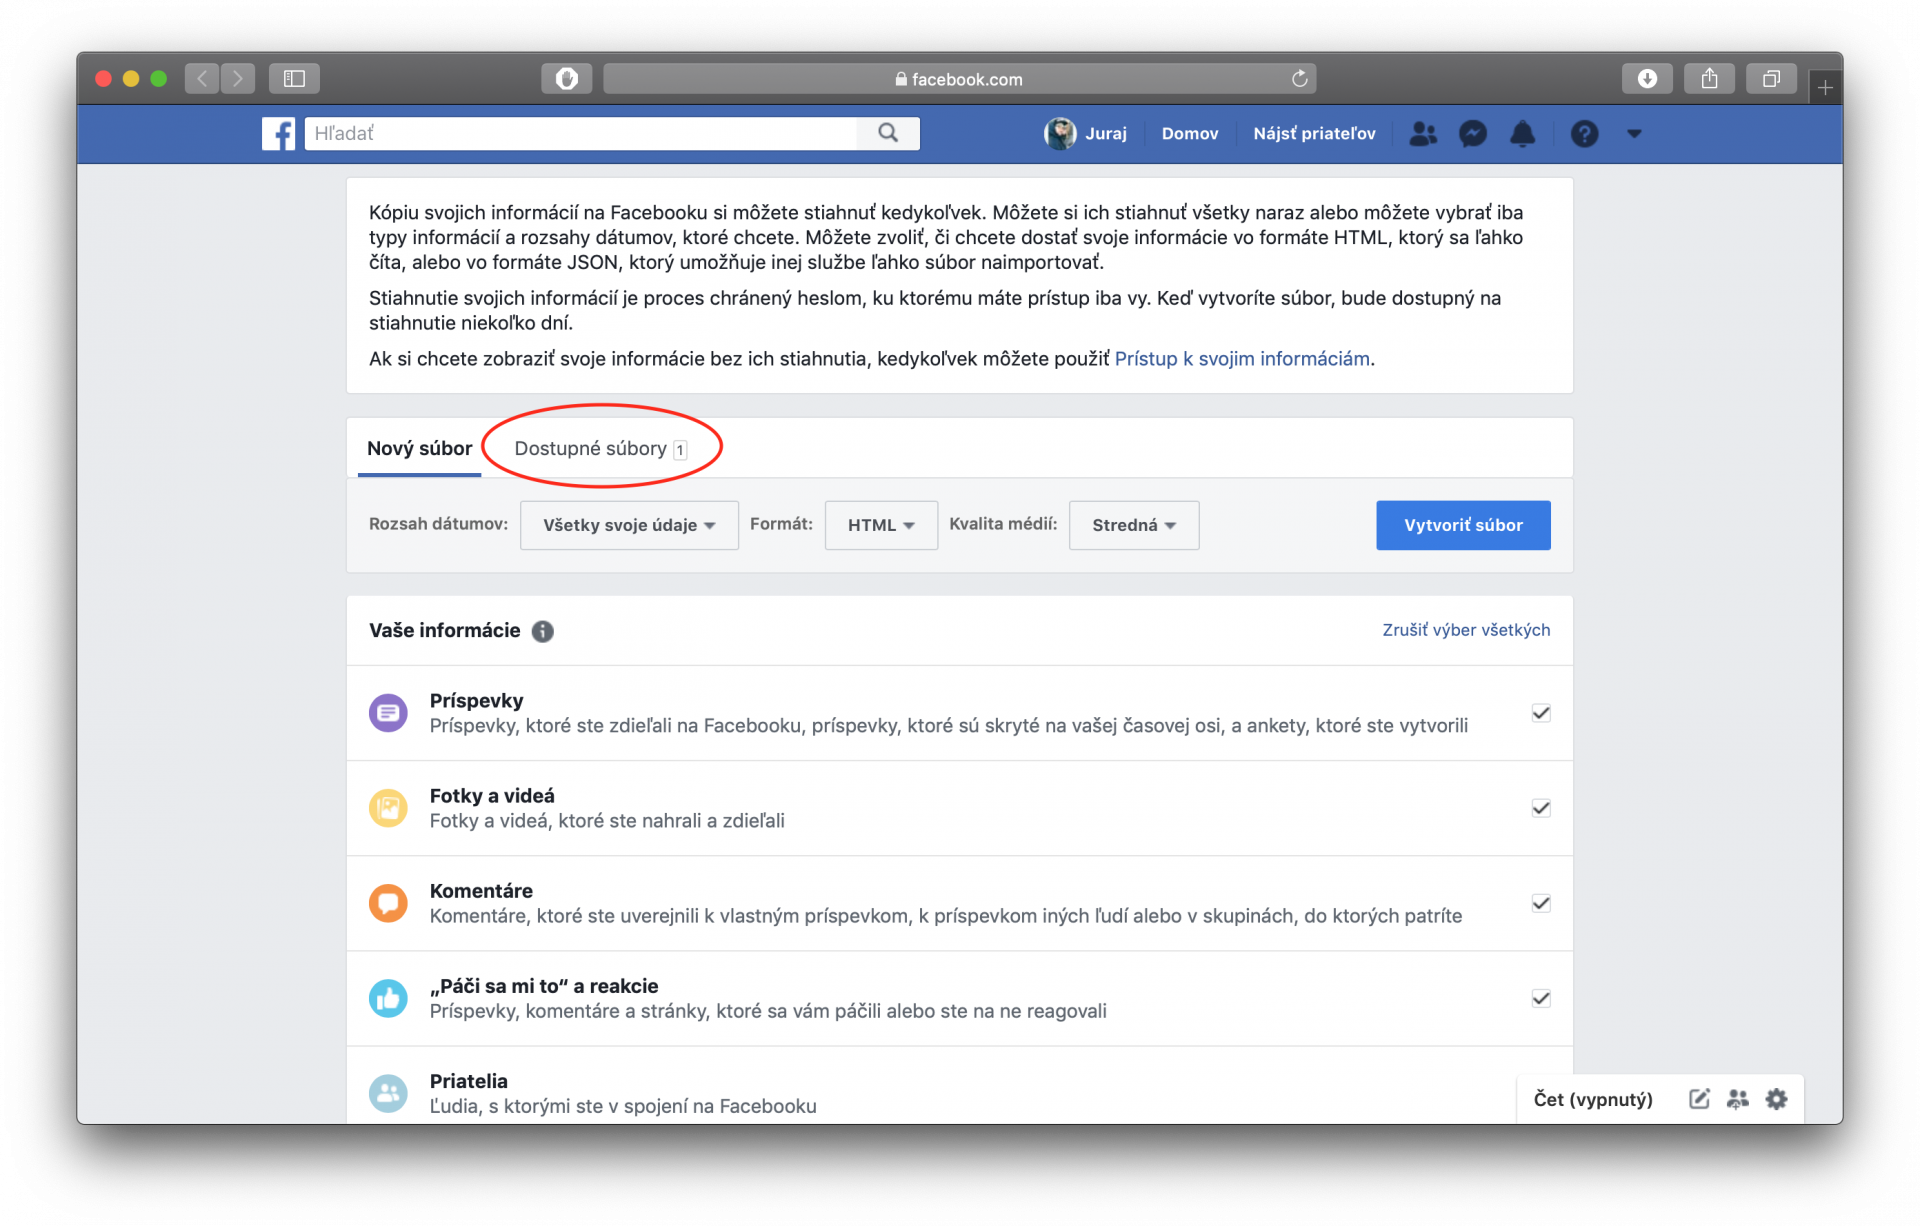Go to Domov in the top bar
The image size is (1920, 1226).
1190,133
